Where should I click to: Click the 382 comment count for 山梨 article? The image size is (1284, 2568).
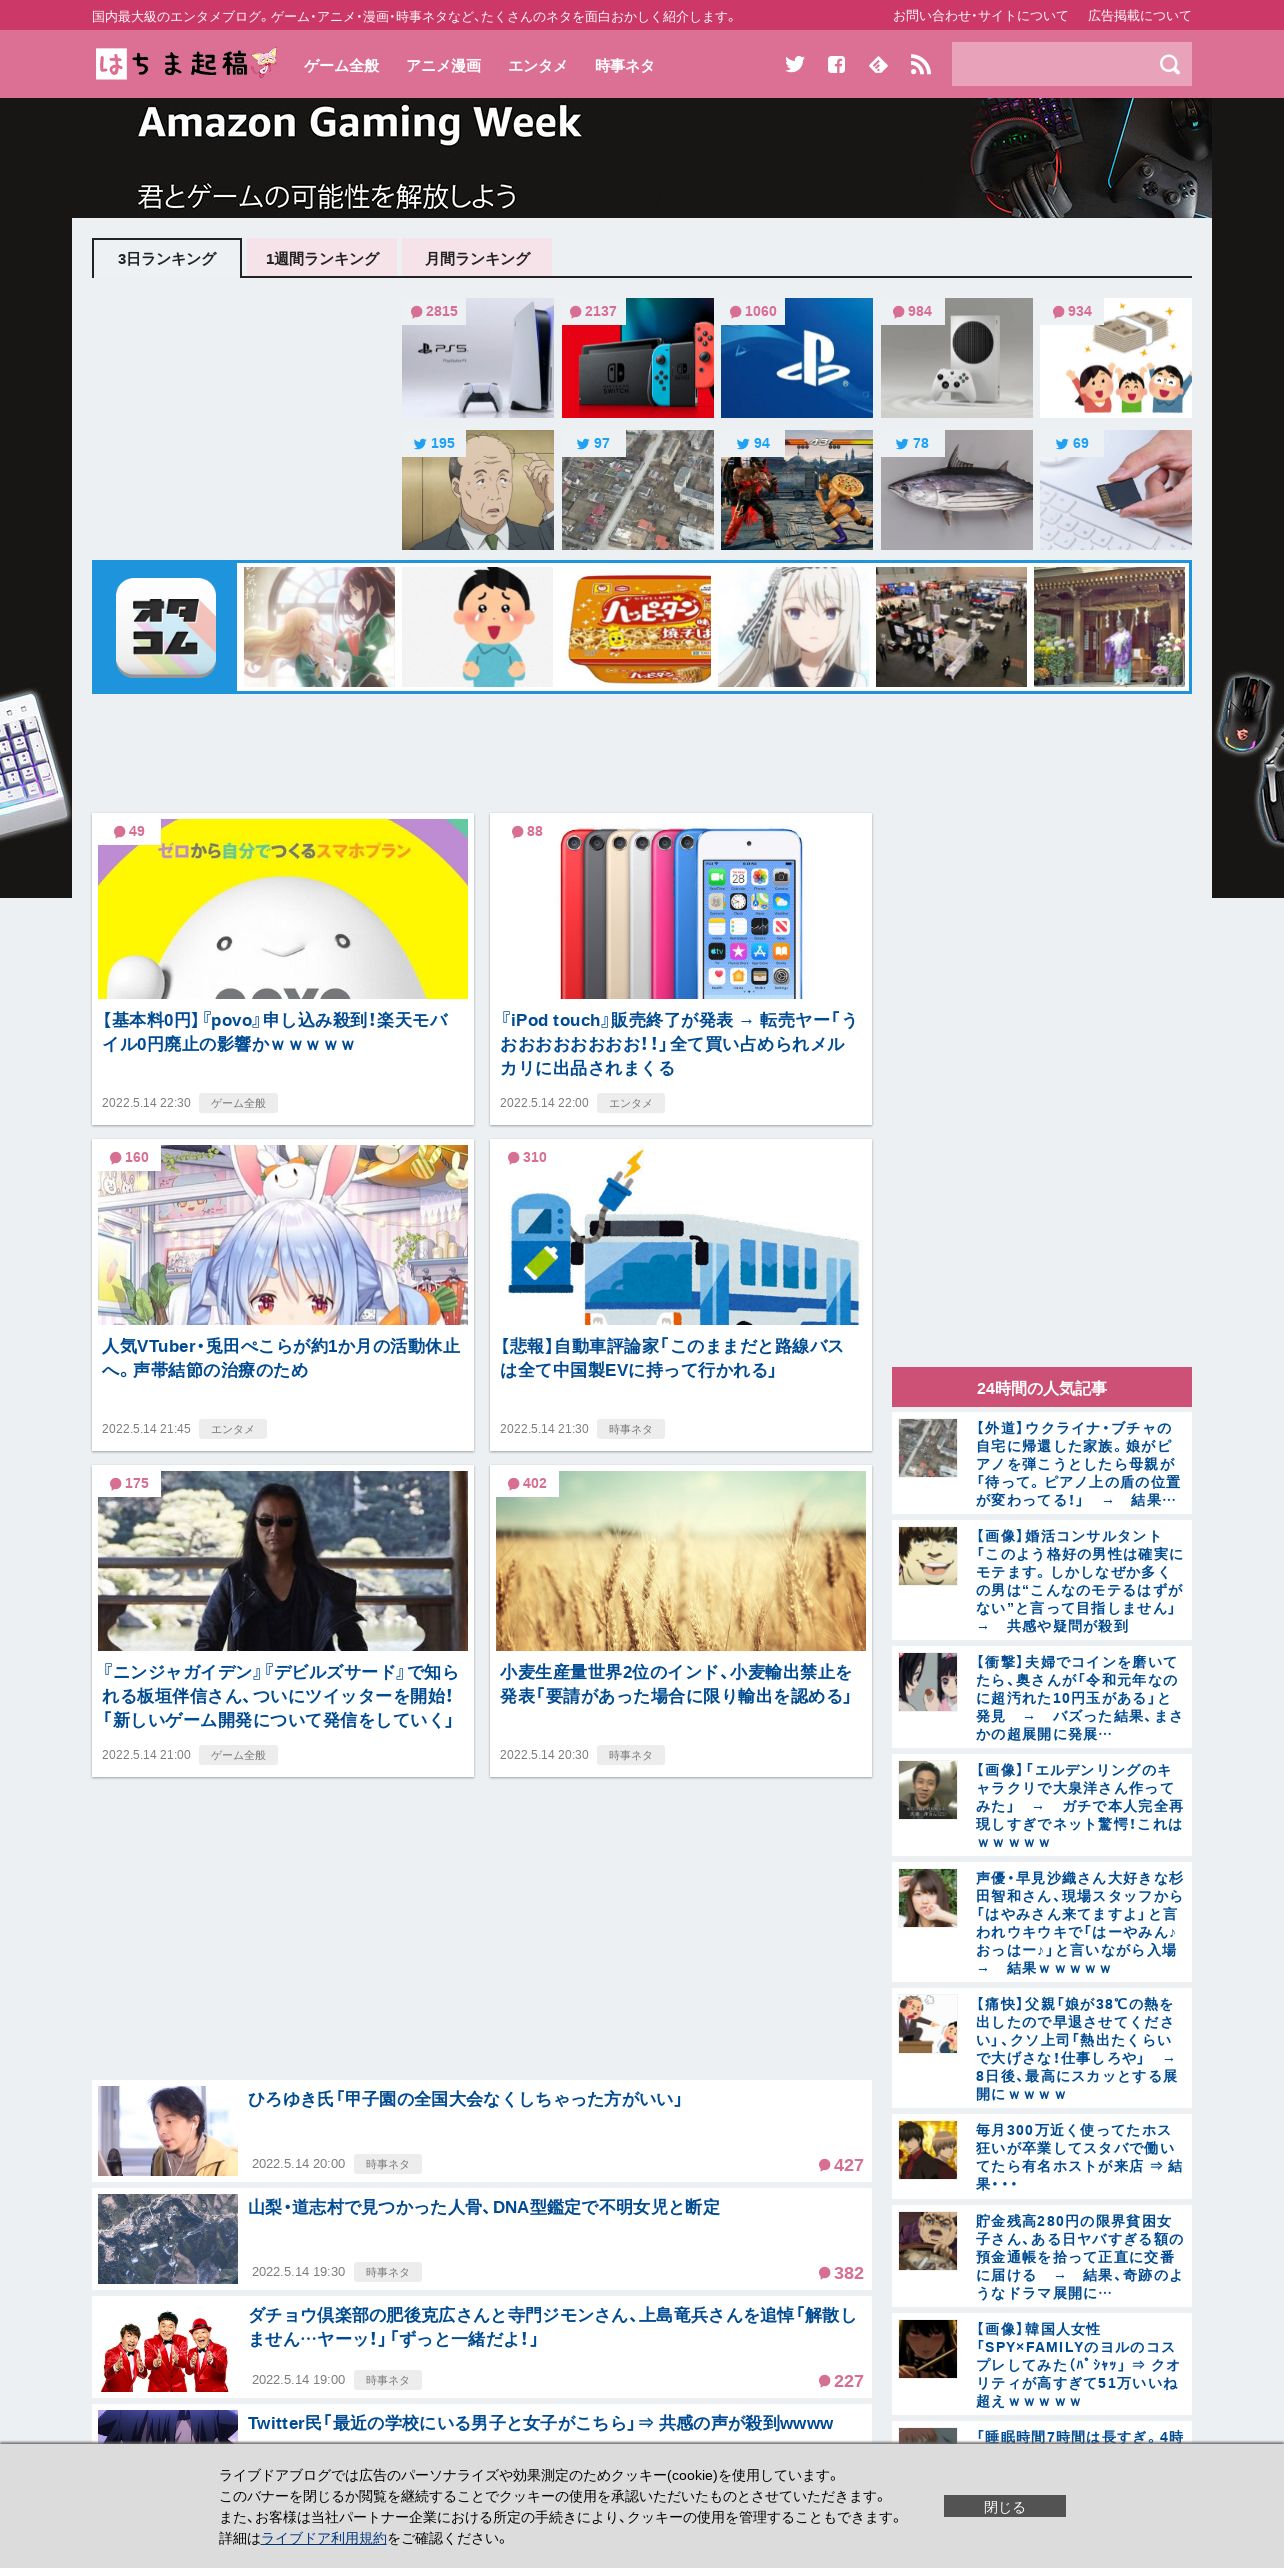(841, 2273)
